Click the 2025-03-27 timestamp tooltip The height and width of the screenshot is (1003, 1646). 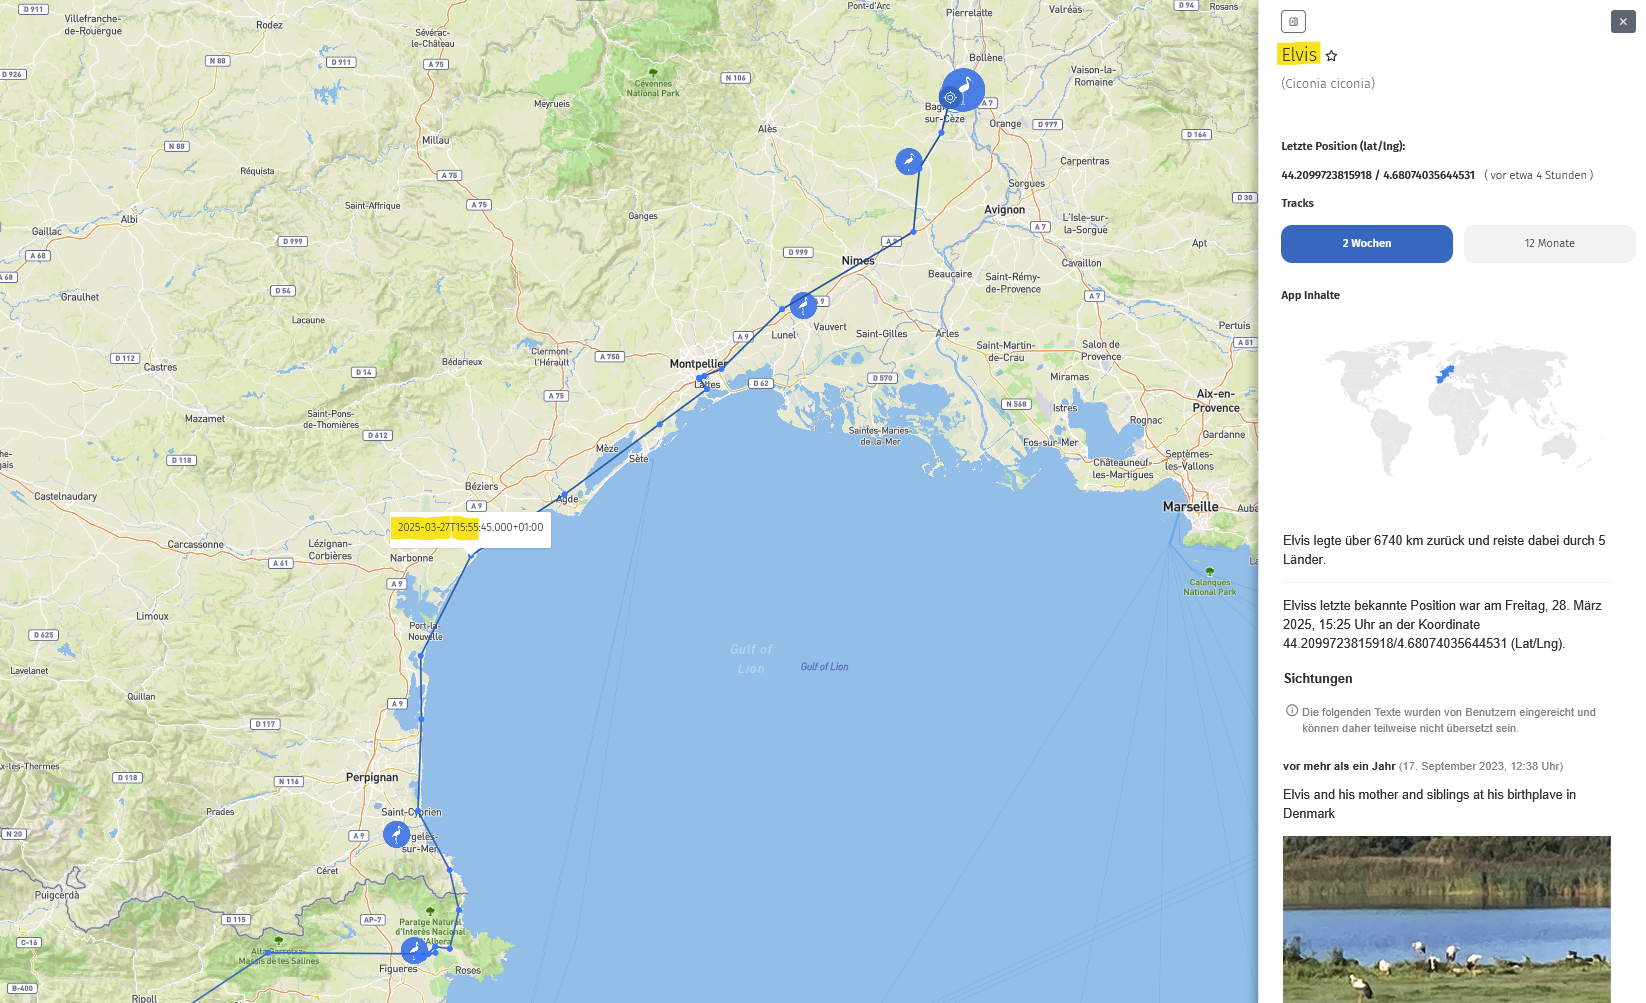coord(470,528)
